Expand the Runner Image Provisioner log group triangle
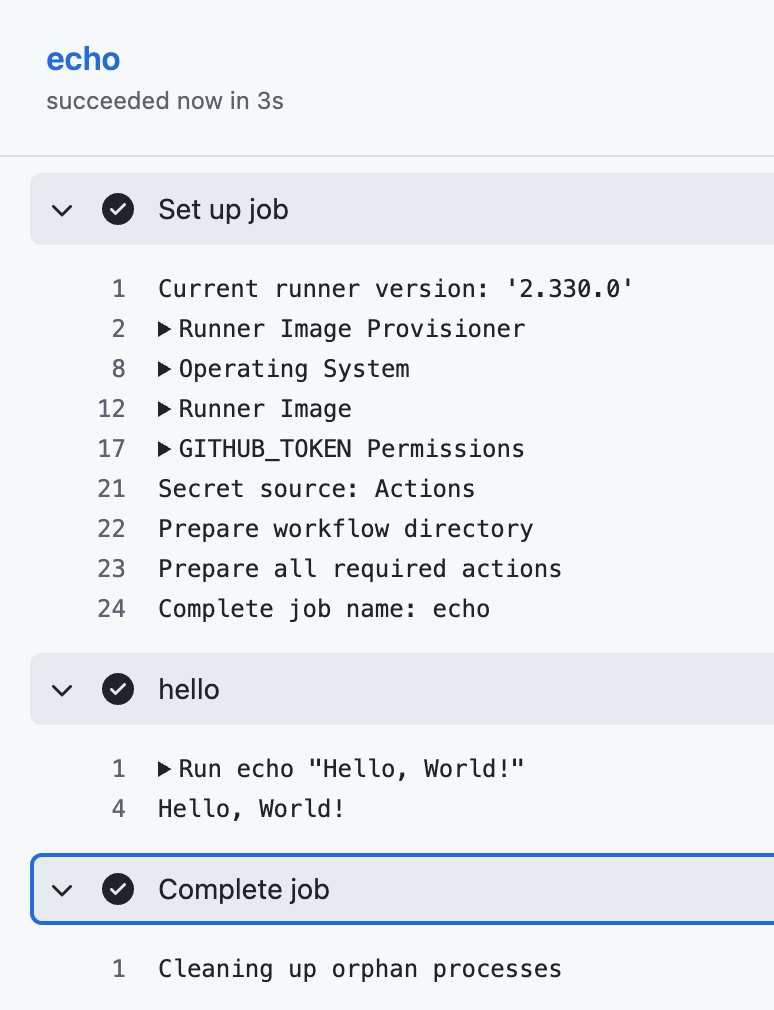Viewport: 774px width, 1010px height. point(165,329)
